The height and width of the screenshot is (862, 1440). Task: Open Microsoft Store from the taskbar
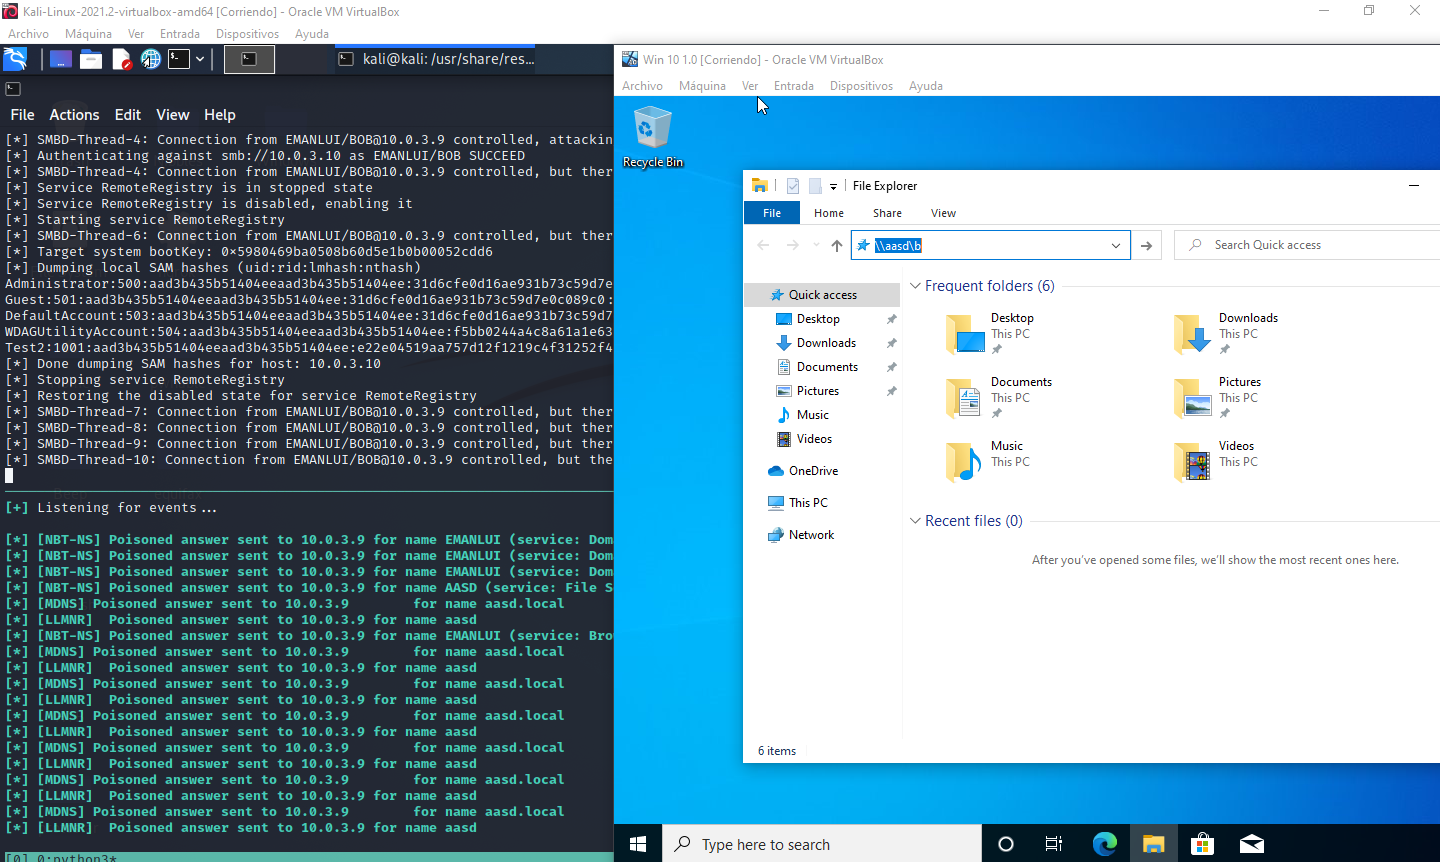pyautogui.click(x=1202, y=844)
